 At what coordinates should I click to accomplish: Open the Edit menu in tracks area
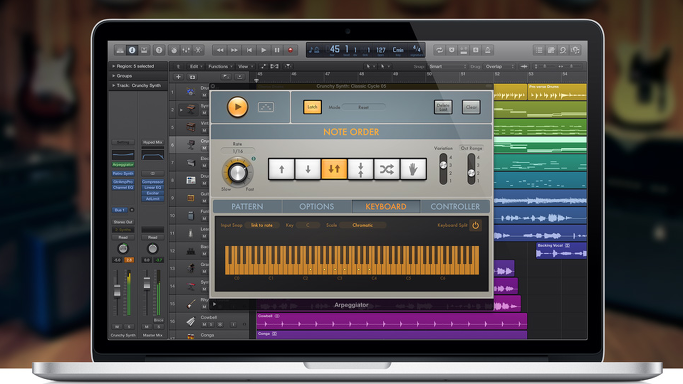[195, 67]
